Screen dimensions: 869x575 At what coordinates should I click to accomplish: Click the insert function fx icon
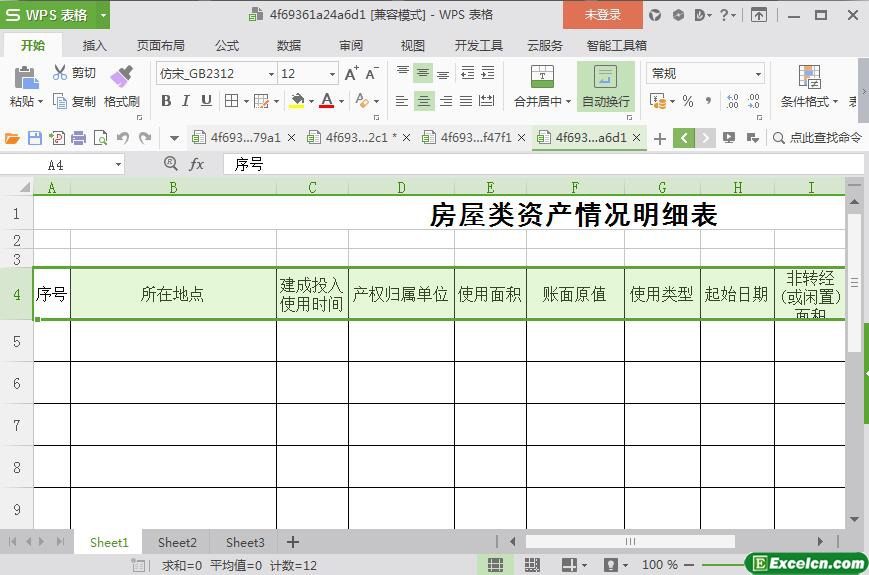[197, 164]
